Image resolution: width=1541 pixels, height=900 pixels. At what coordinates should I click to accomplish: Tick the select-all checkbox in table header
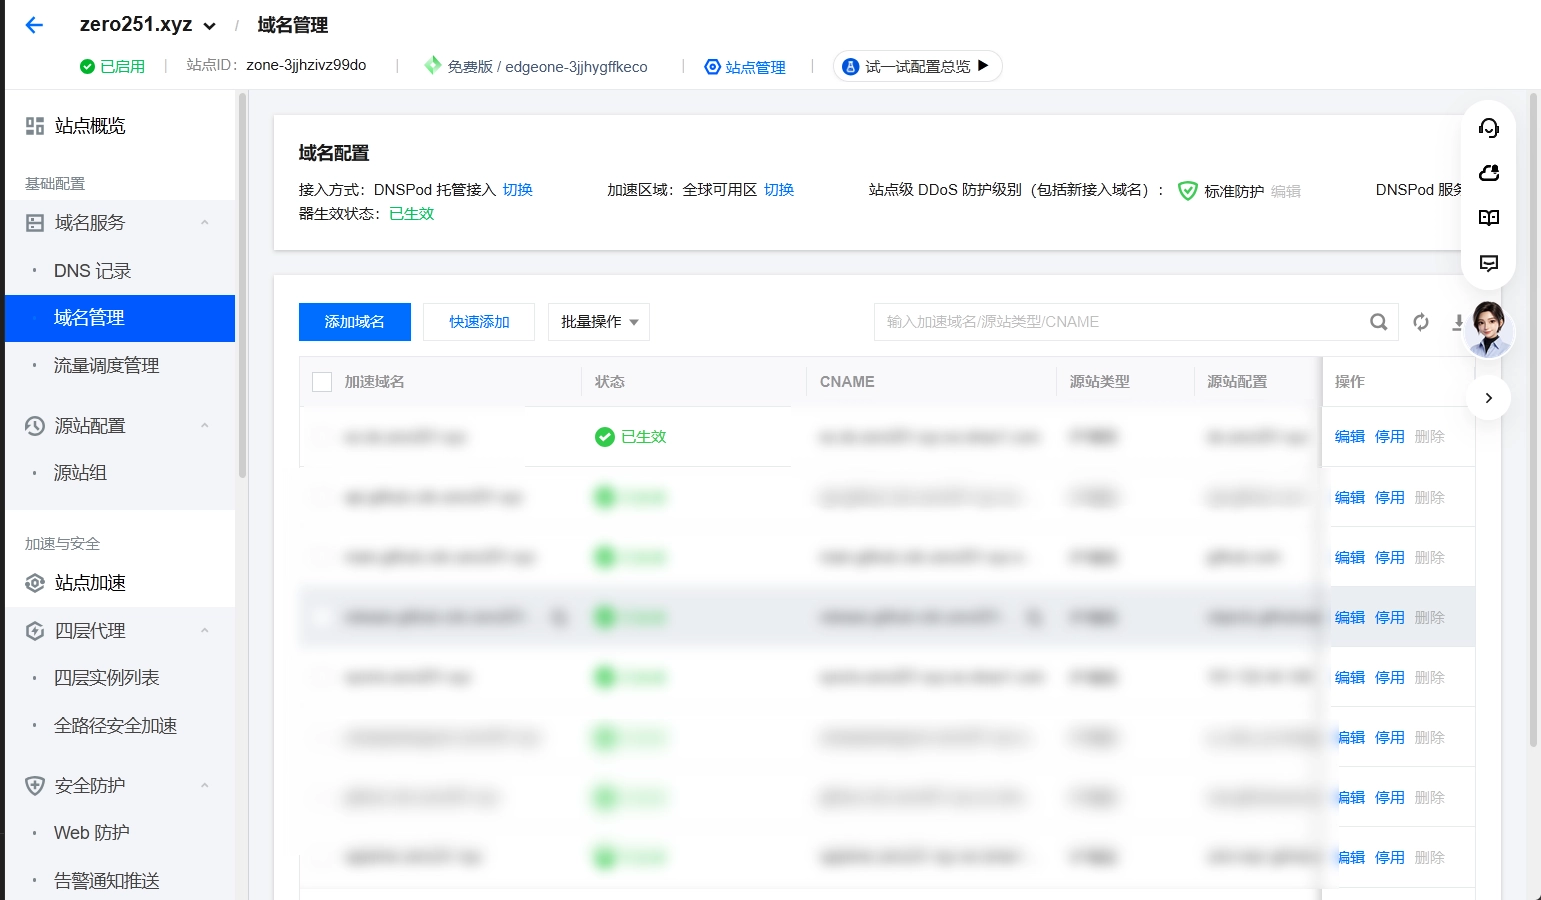[x=322, y=382]
